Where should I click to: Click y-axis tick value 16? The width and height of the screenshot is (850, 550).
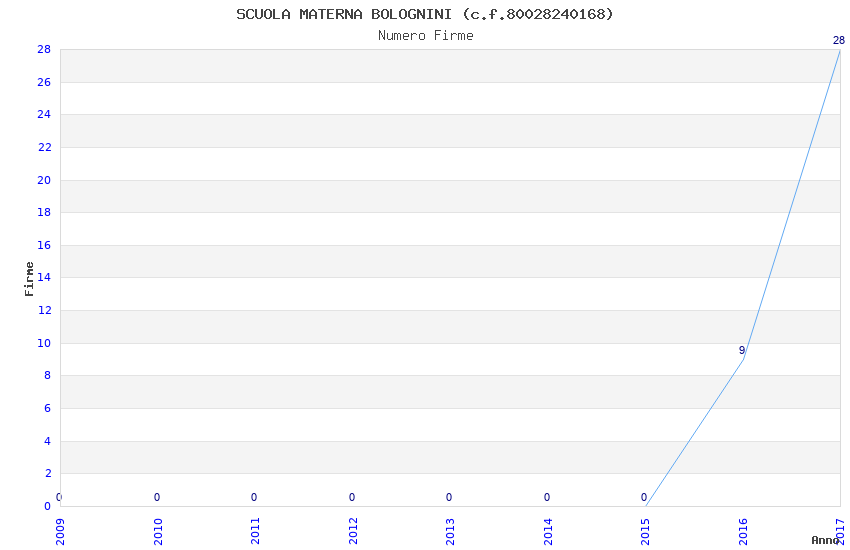coord(44,245)
